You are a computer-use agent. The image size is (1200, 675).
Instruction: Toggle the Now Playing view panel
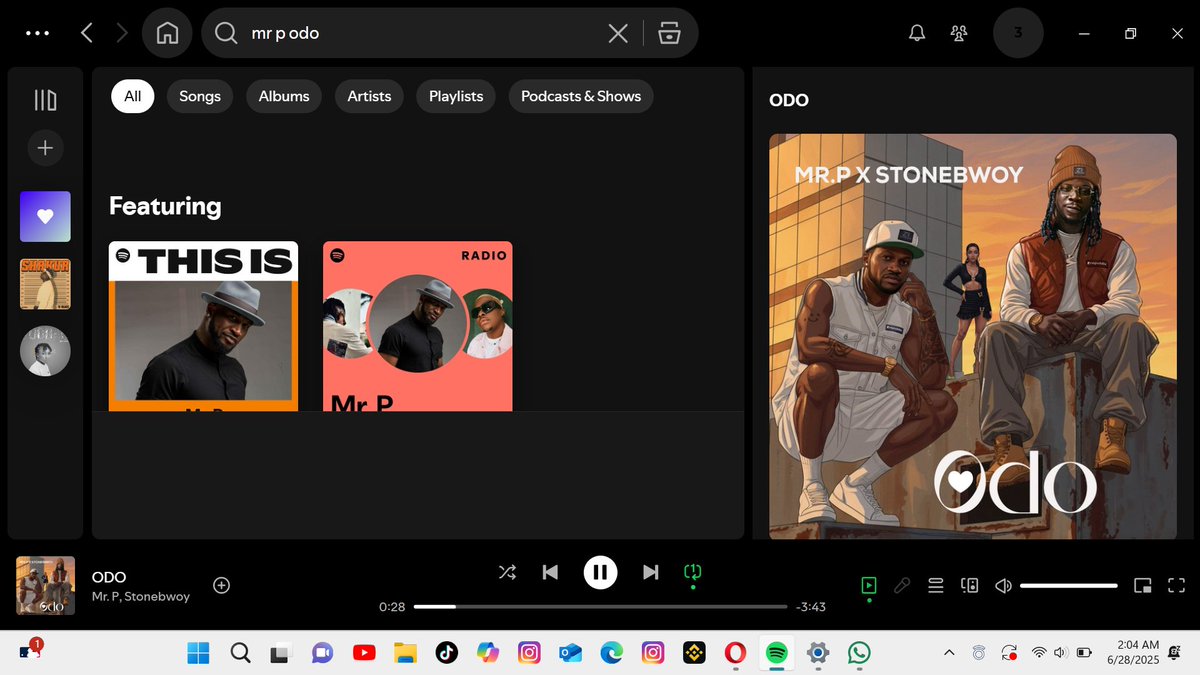pyautogui.click(x=868, y=585)
